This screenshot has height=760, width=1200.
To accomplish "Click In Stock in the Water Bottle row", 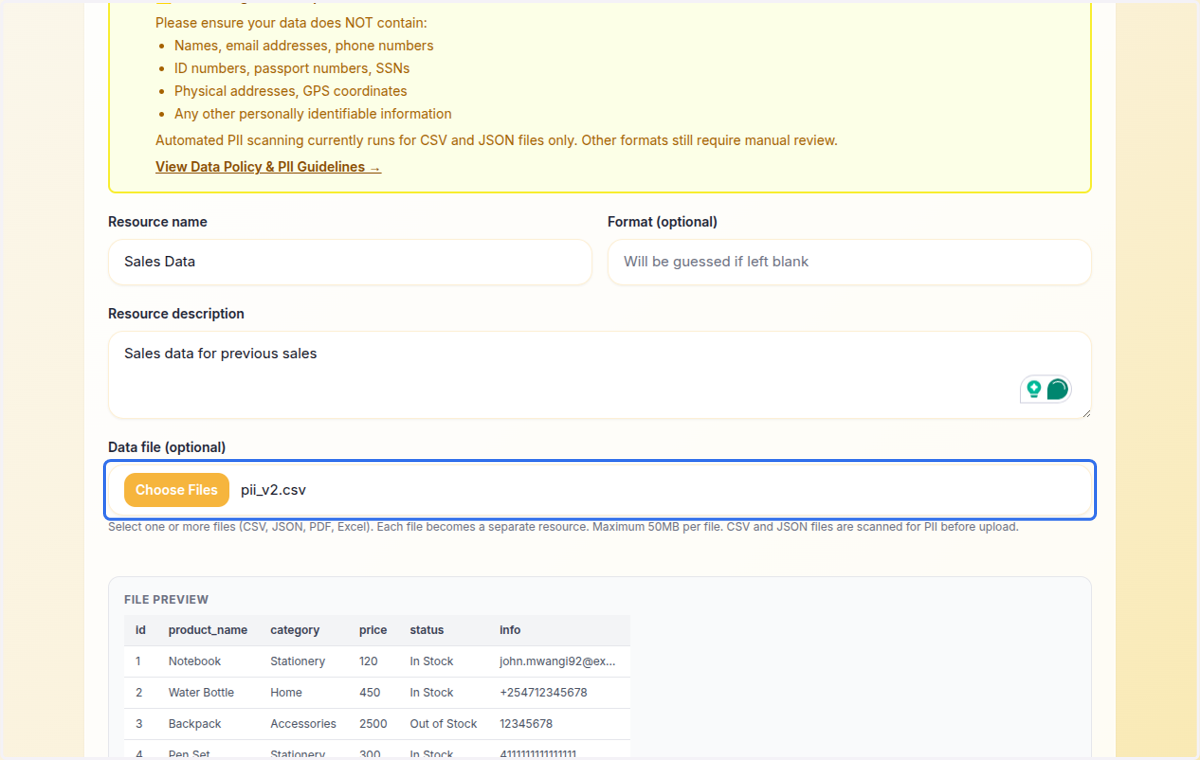I will tap(432, 692).
